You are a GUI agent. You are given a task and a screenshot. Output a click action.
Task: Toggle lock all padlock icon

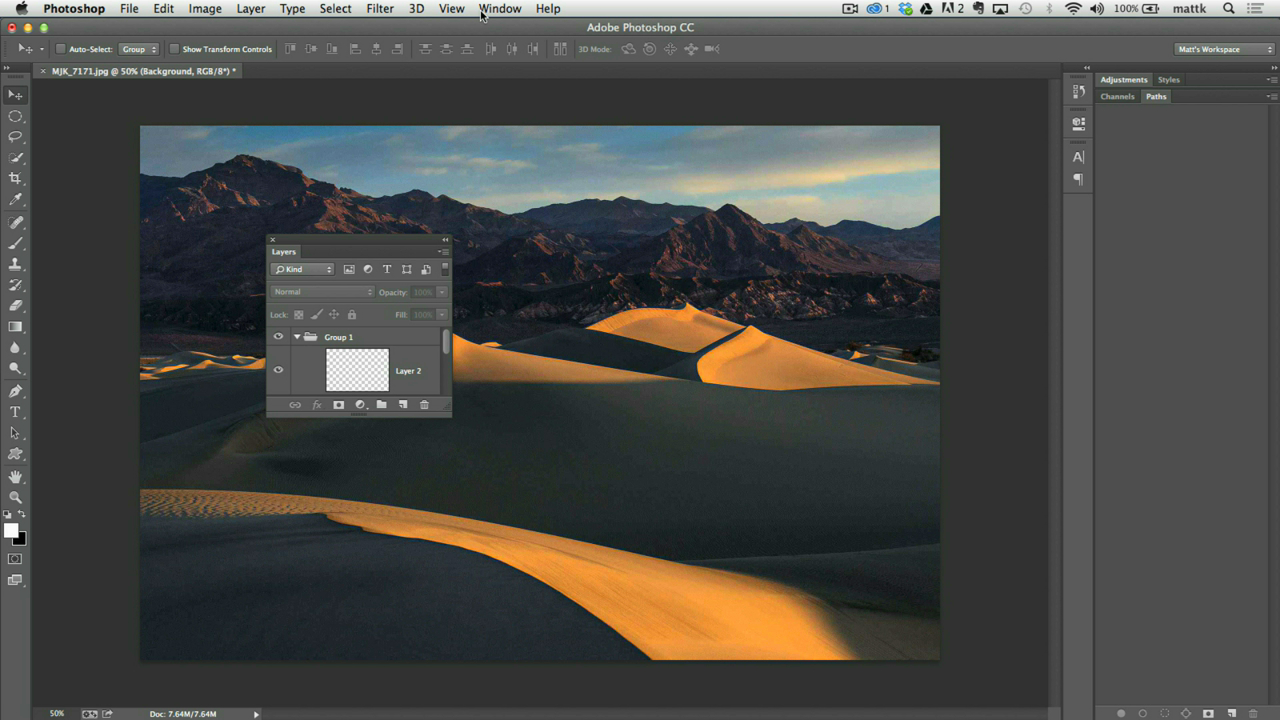coord(351,315)
